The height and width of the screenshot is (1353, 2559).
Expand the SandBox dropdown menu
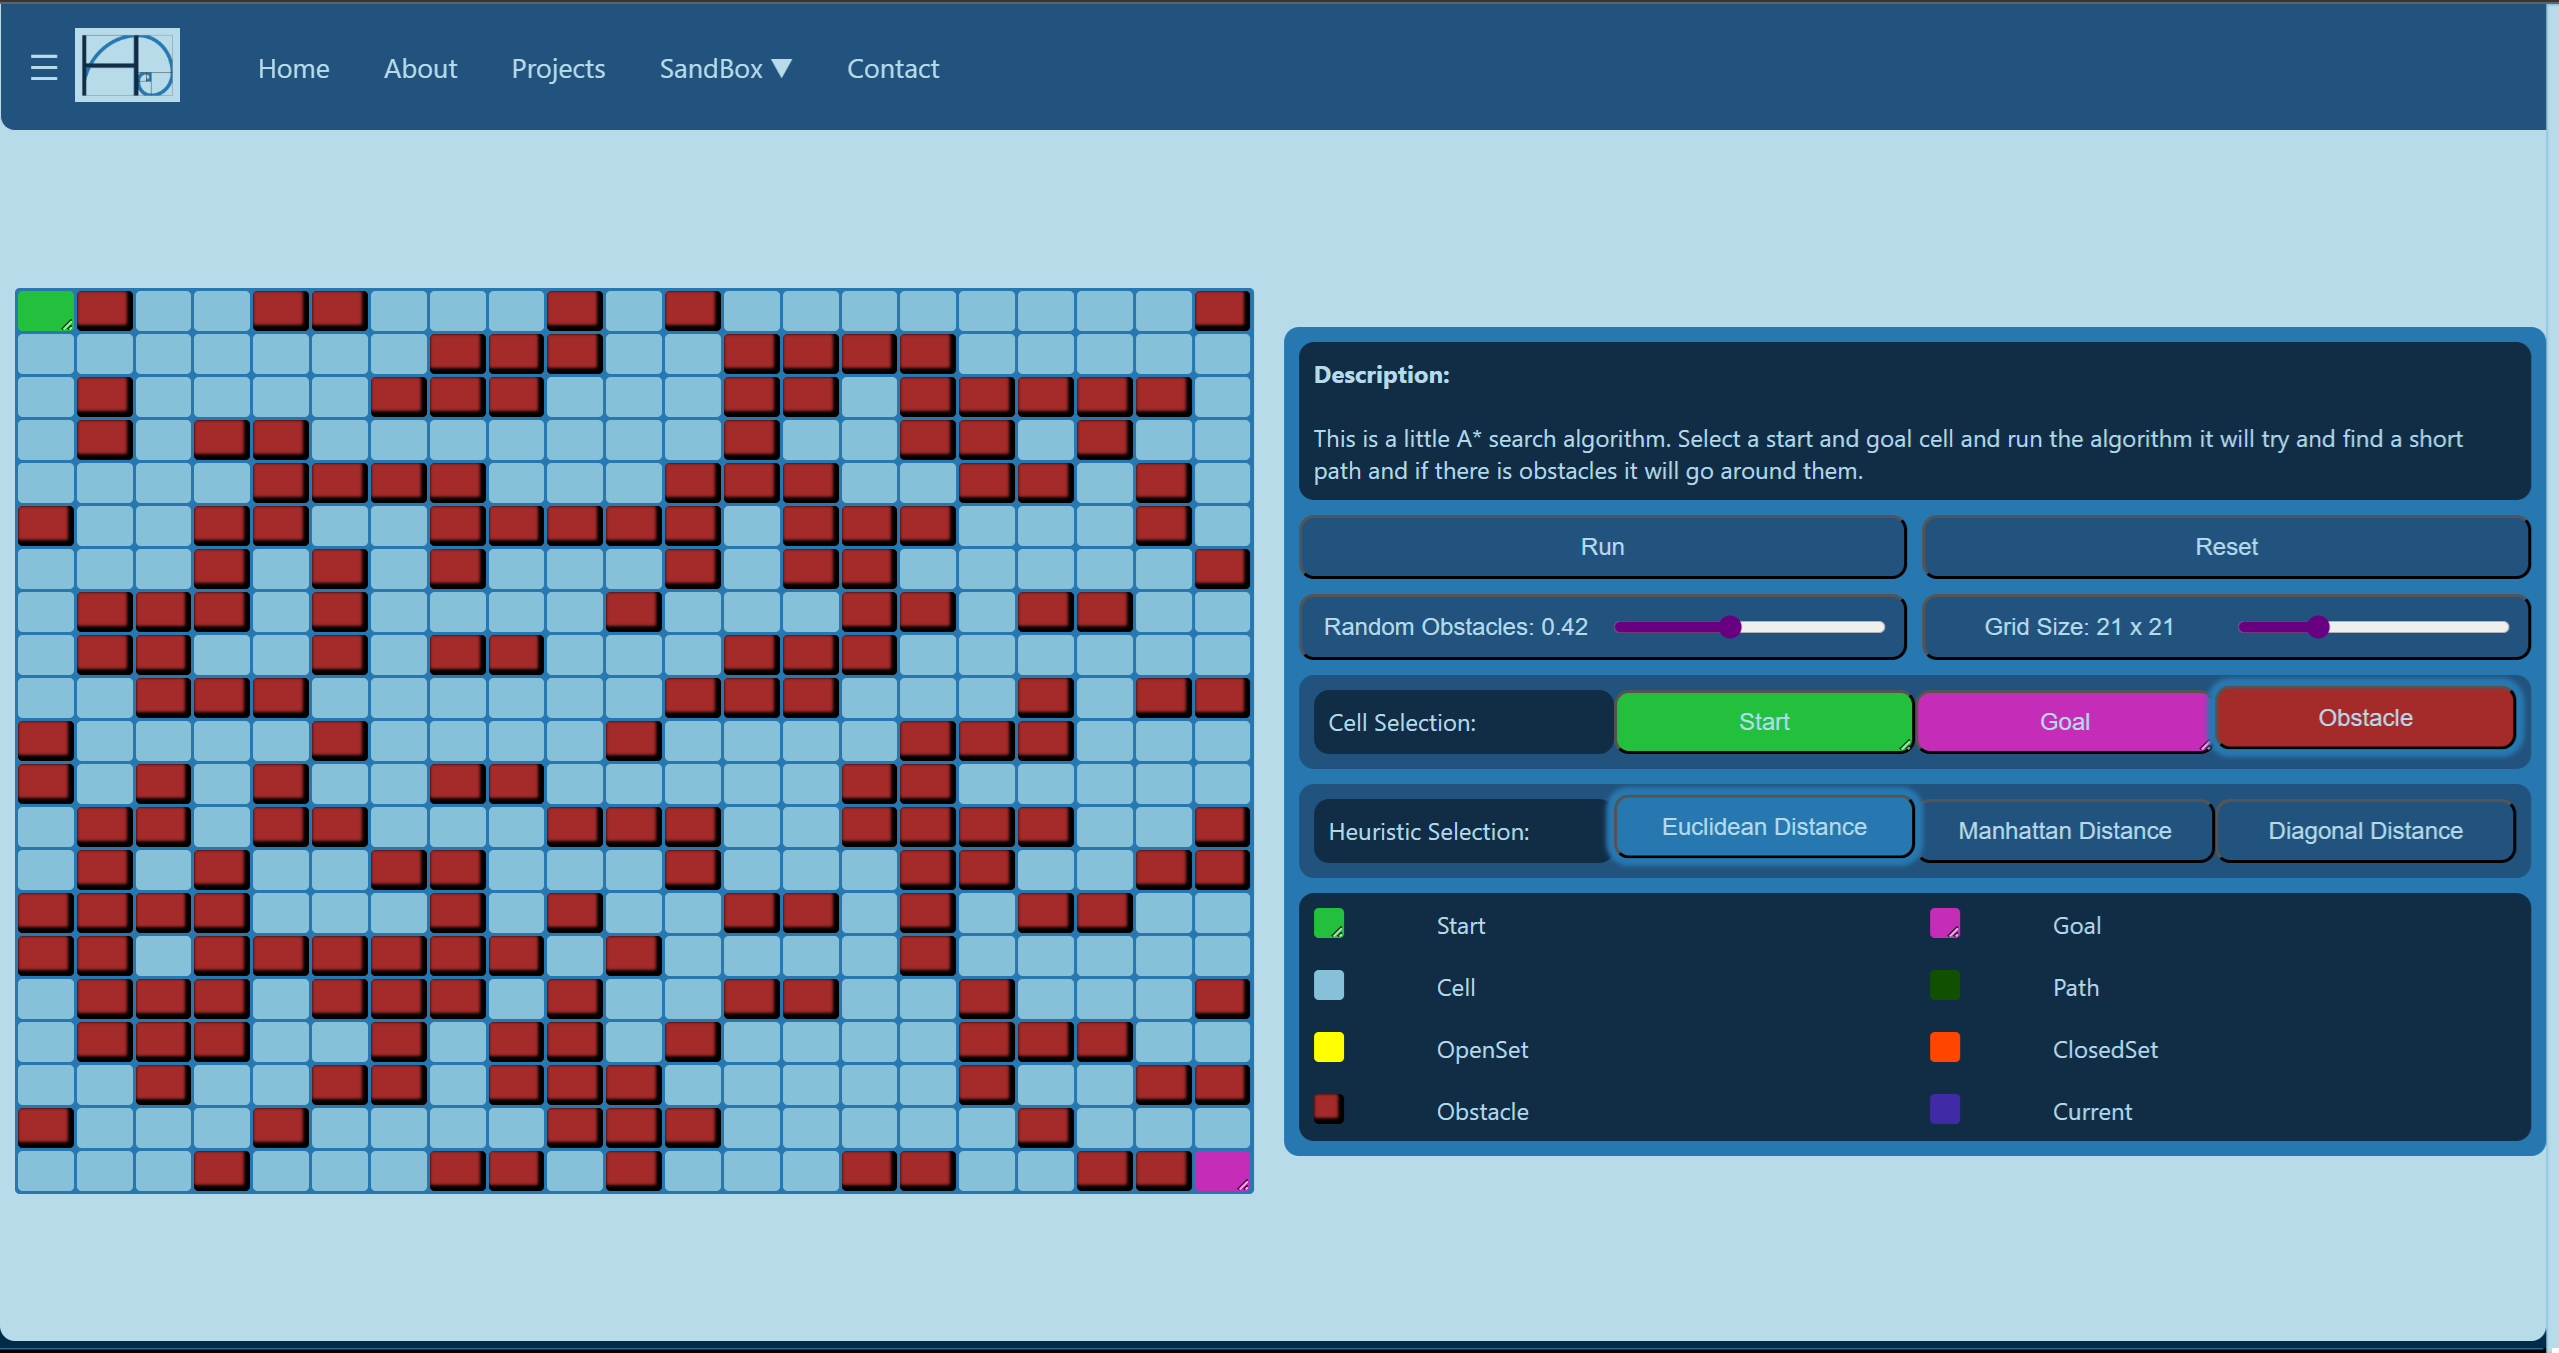coord(725,69)
